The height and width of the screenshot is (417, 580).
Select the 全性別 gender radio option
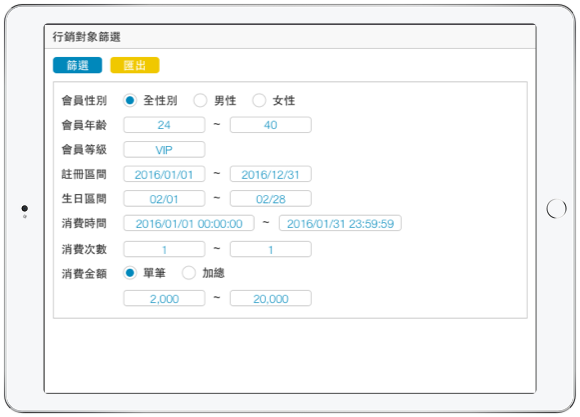click(130, 100)
